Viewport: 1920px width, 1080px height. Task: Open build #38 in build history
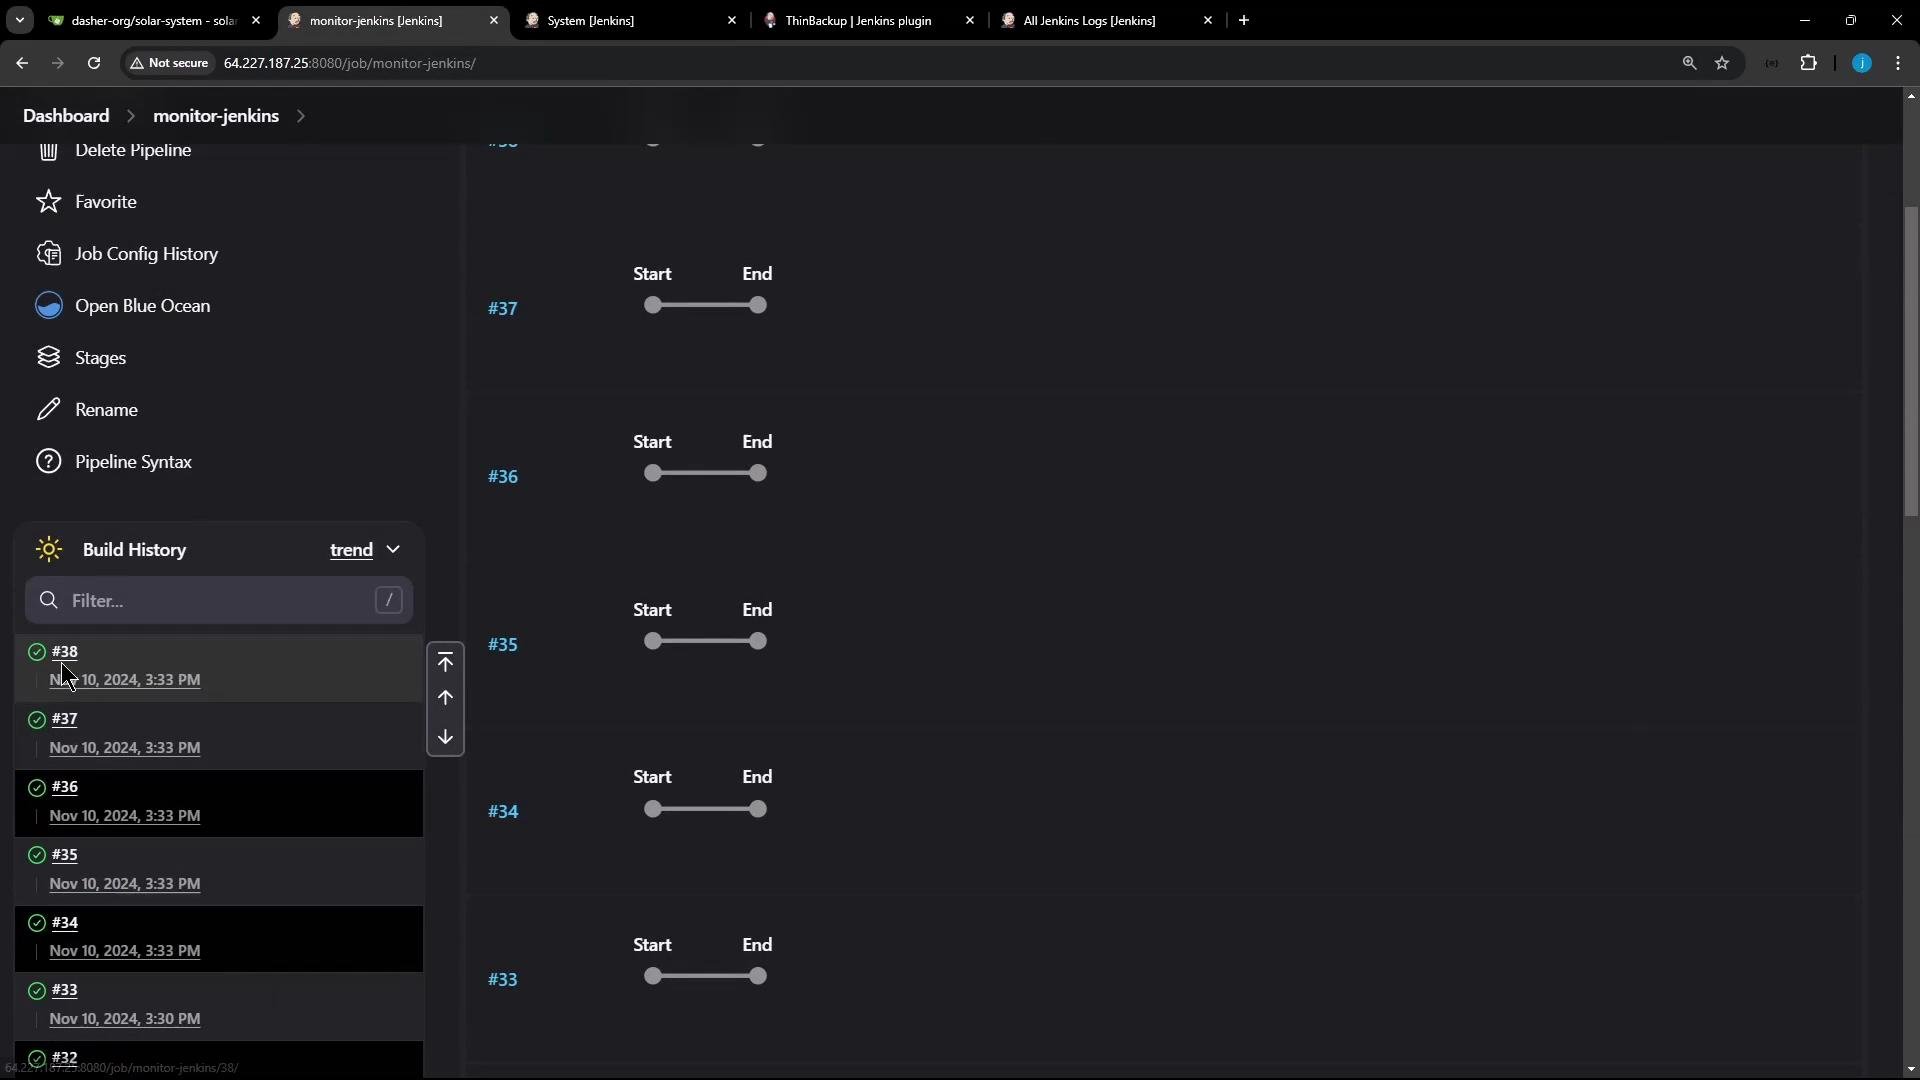pyautogui.click(x=64, y=652)
